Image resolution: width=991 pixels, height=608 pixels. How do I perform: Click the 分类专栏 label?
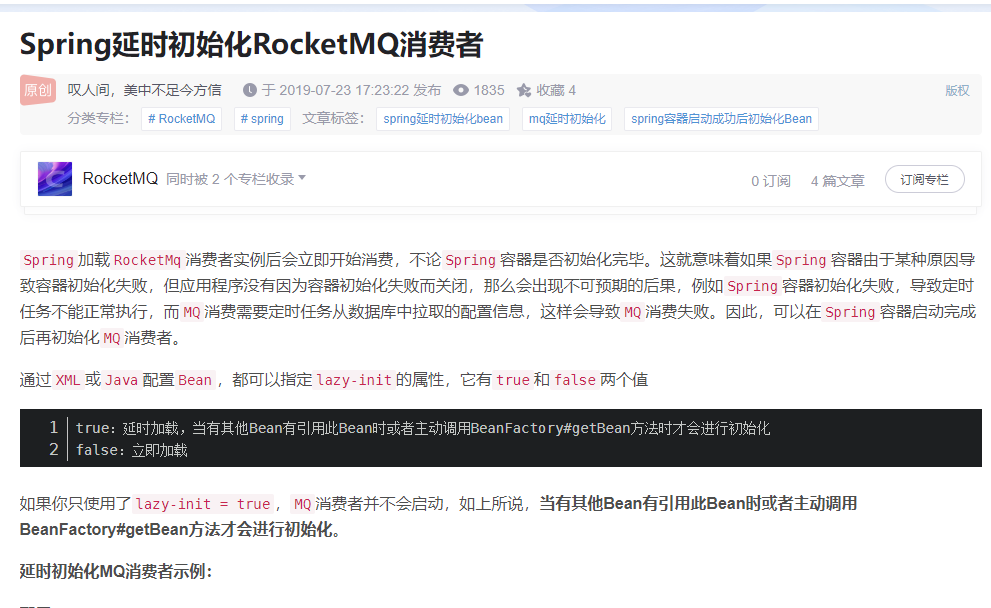[99, 119]
